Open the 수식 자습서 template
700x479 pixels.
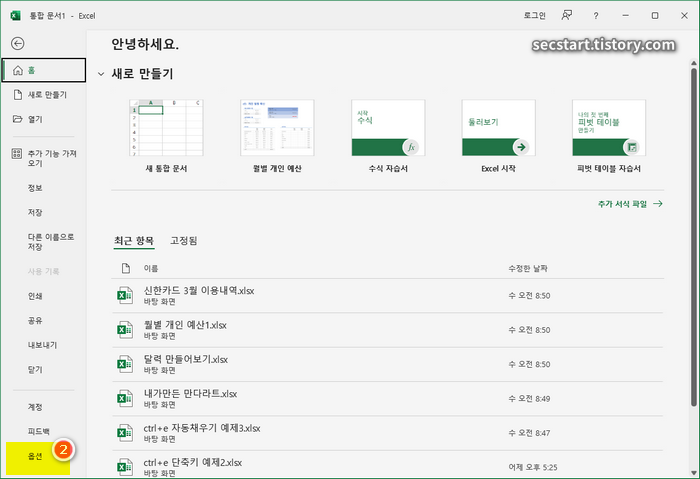tap(388, 136)
